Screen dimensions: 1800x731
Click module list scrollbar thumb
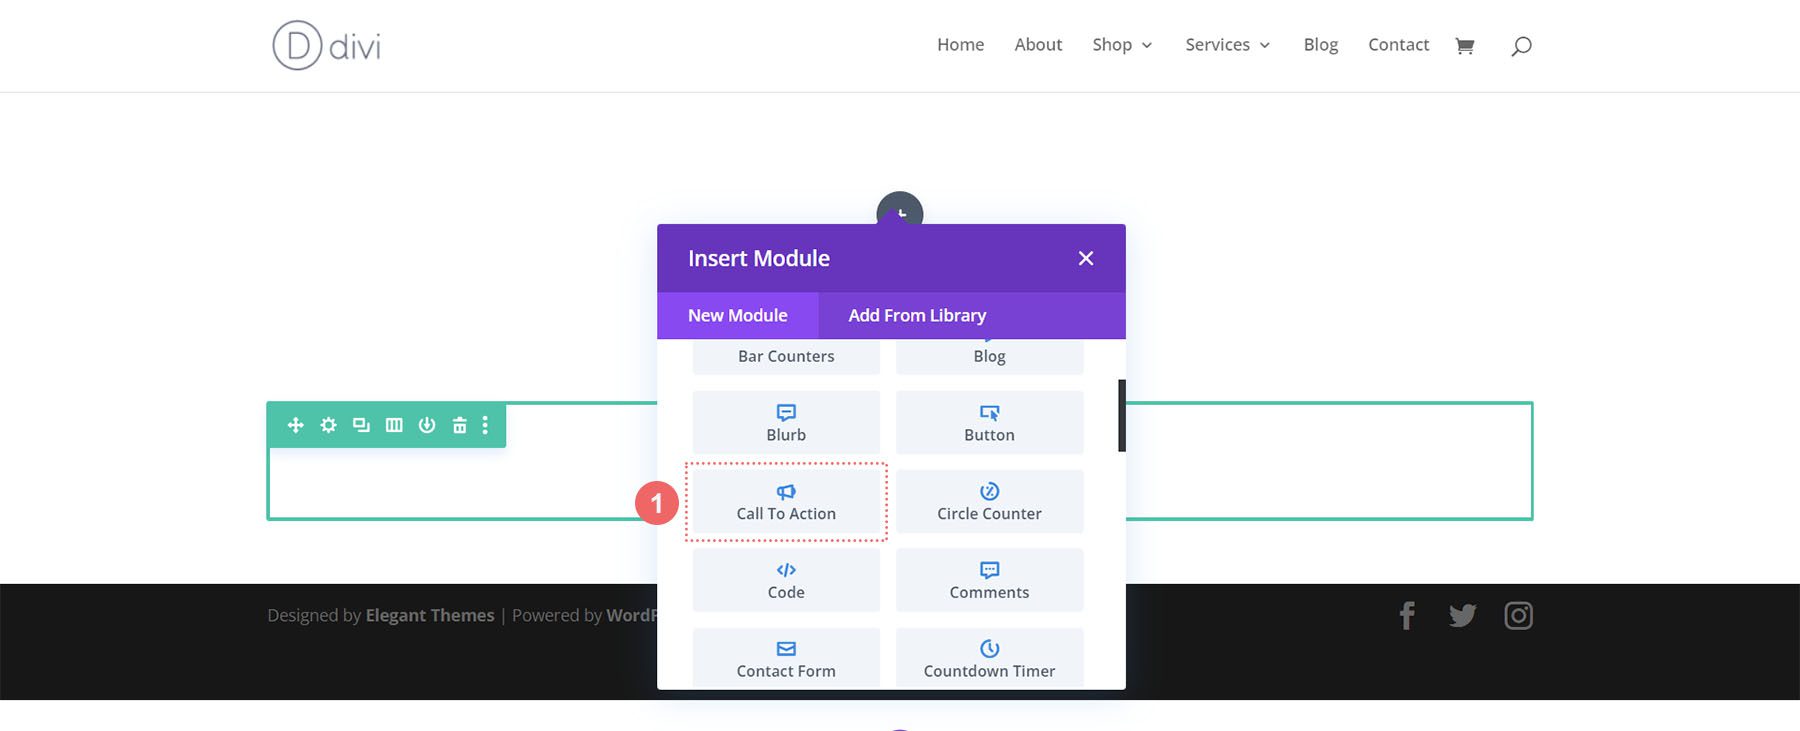pos(1122,415)
